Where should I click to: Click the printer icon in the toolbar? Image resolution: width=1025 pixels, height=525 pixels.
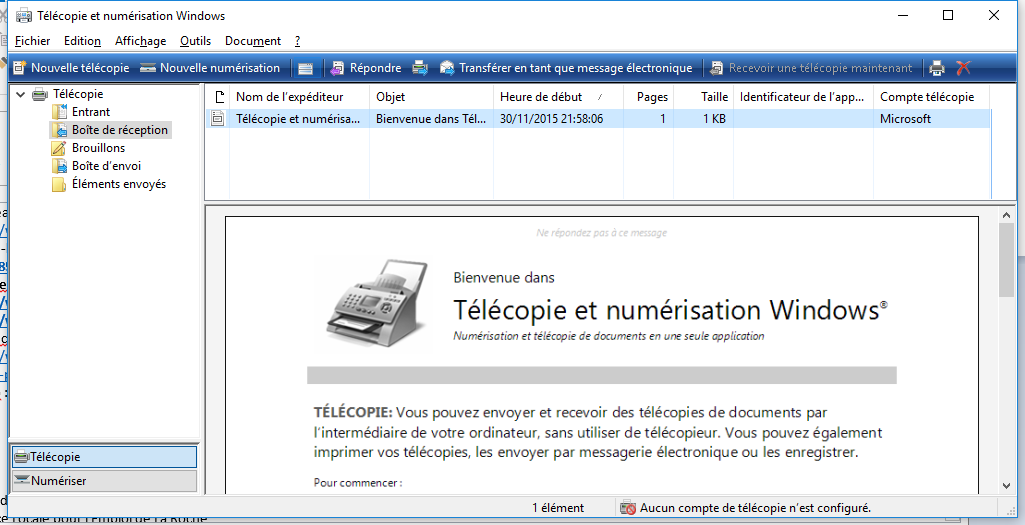point(937,68)
